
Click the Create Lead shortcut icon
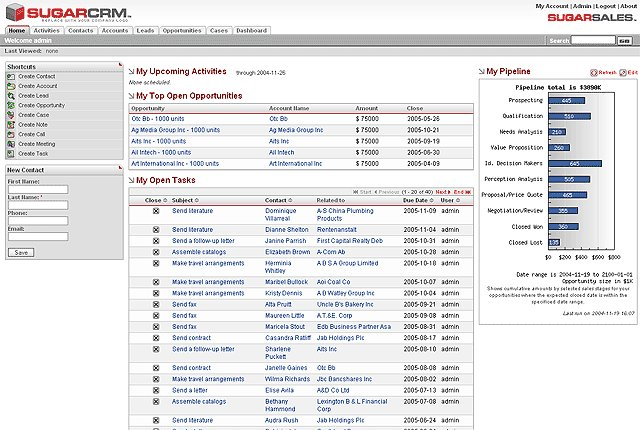click(x=11, y=96)
